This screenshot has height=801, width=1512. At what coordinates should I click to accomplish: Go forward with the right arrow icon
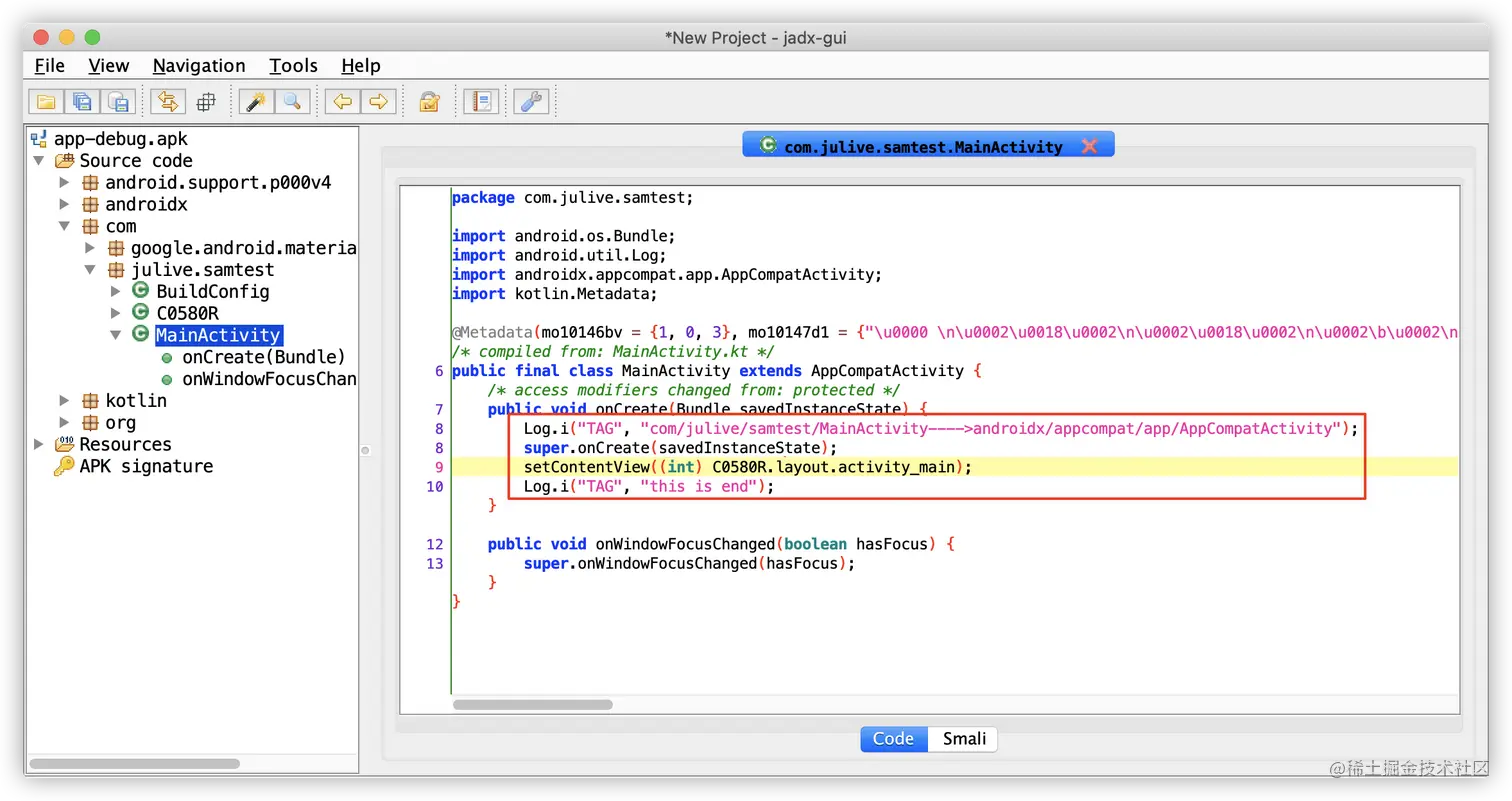379,101
